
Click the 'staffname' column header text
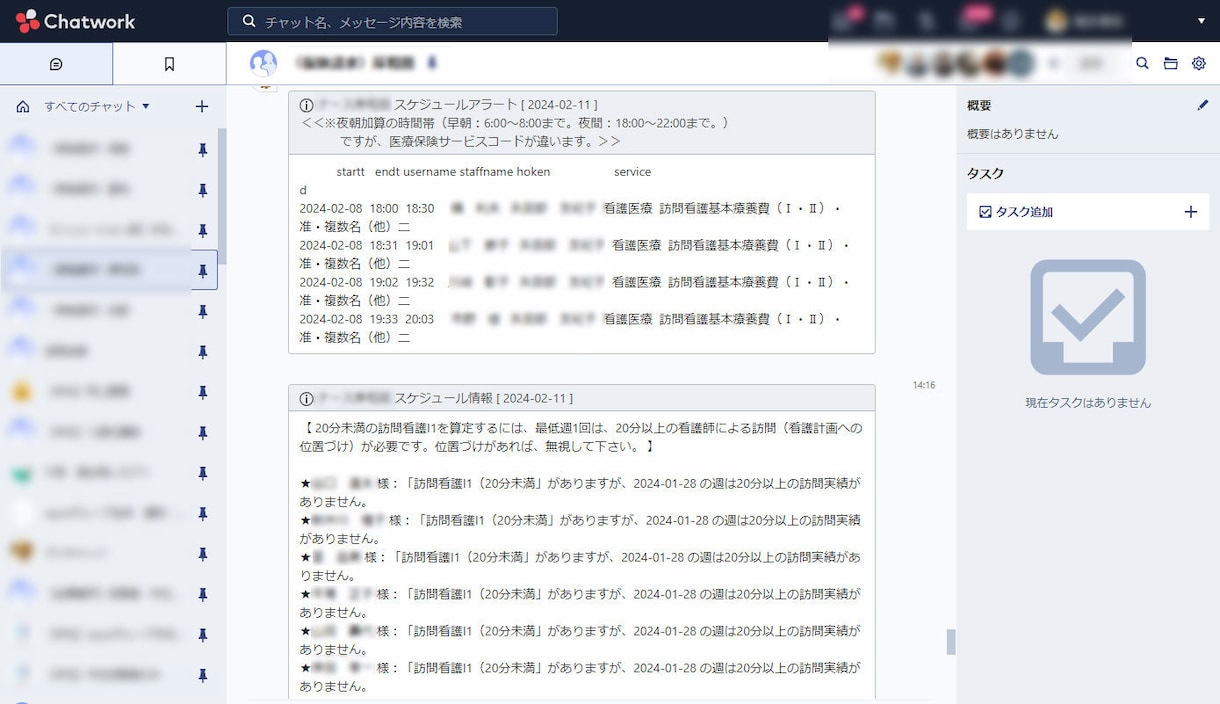(x=486, y=172)
